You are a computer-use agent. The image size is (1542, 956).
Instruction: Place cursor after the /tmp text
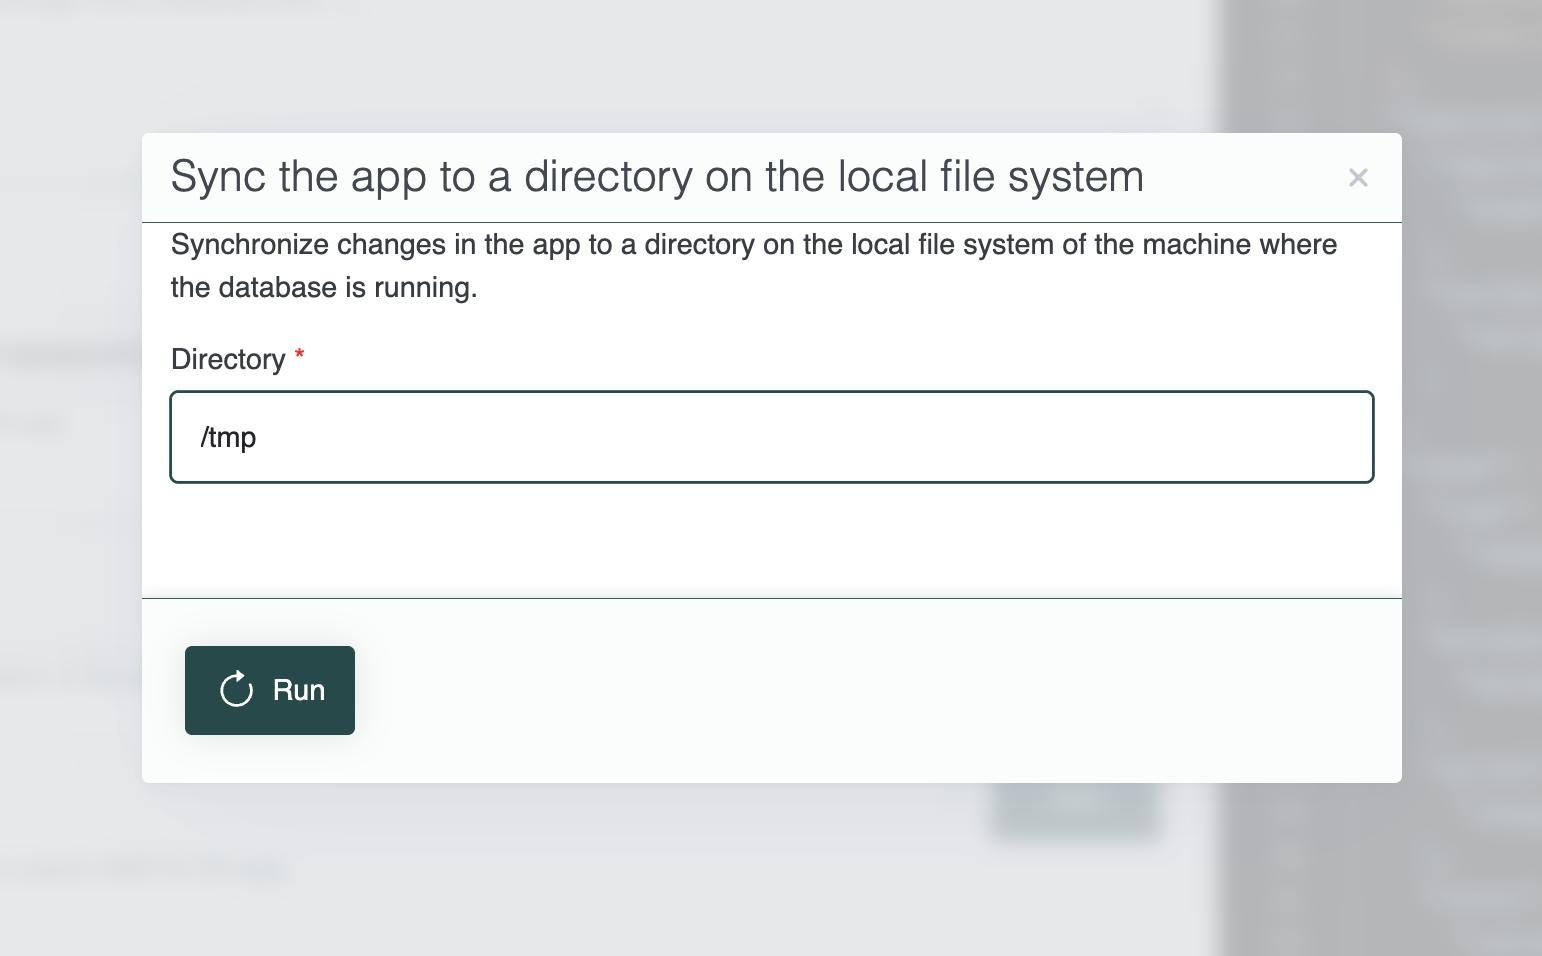[x=258, y=437]
